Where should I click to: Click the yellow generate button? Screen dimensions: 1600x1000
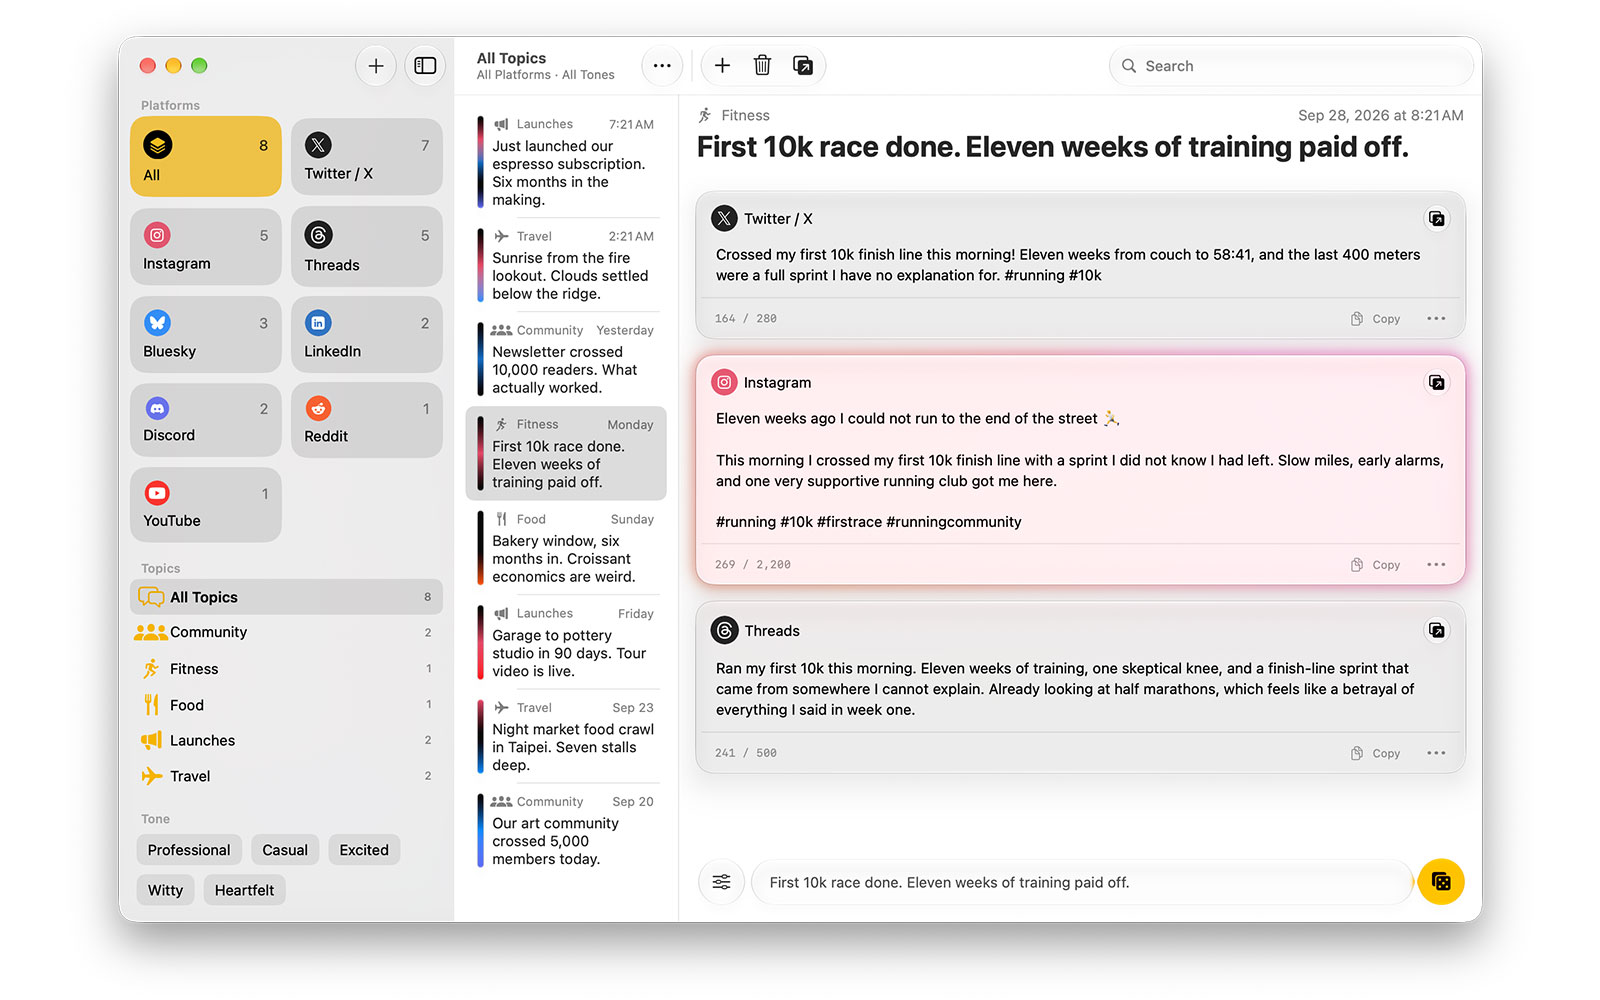[1441, 882]
